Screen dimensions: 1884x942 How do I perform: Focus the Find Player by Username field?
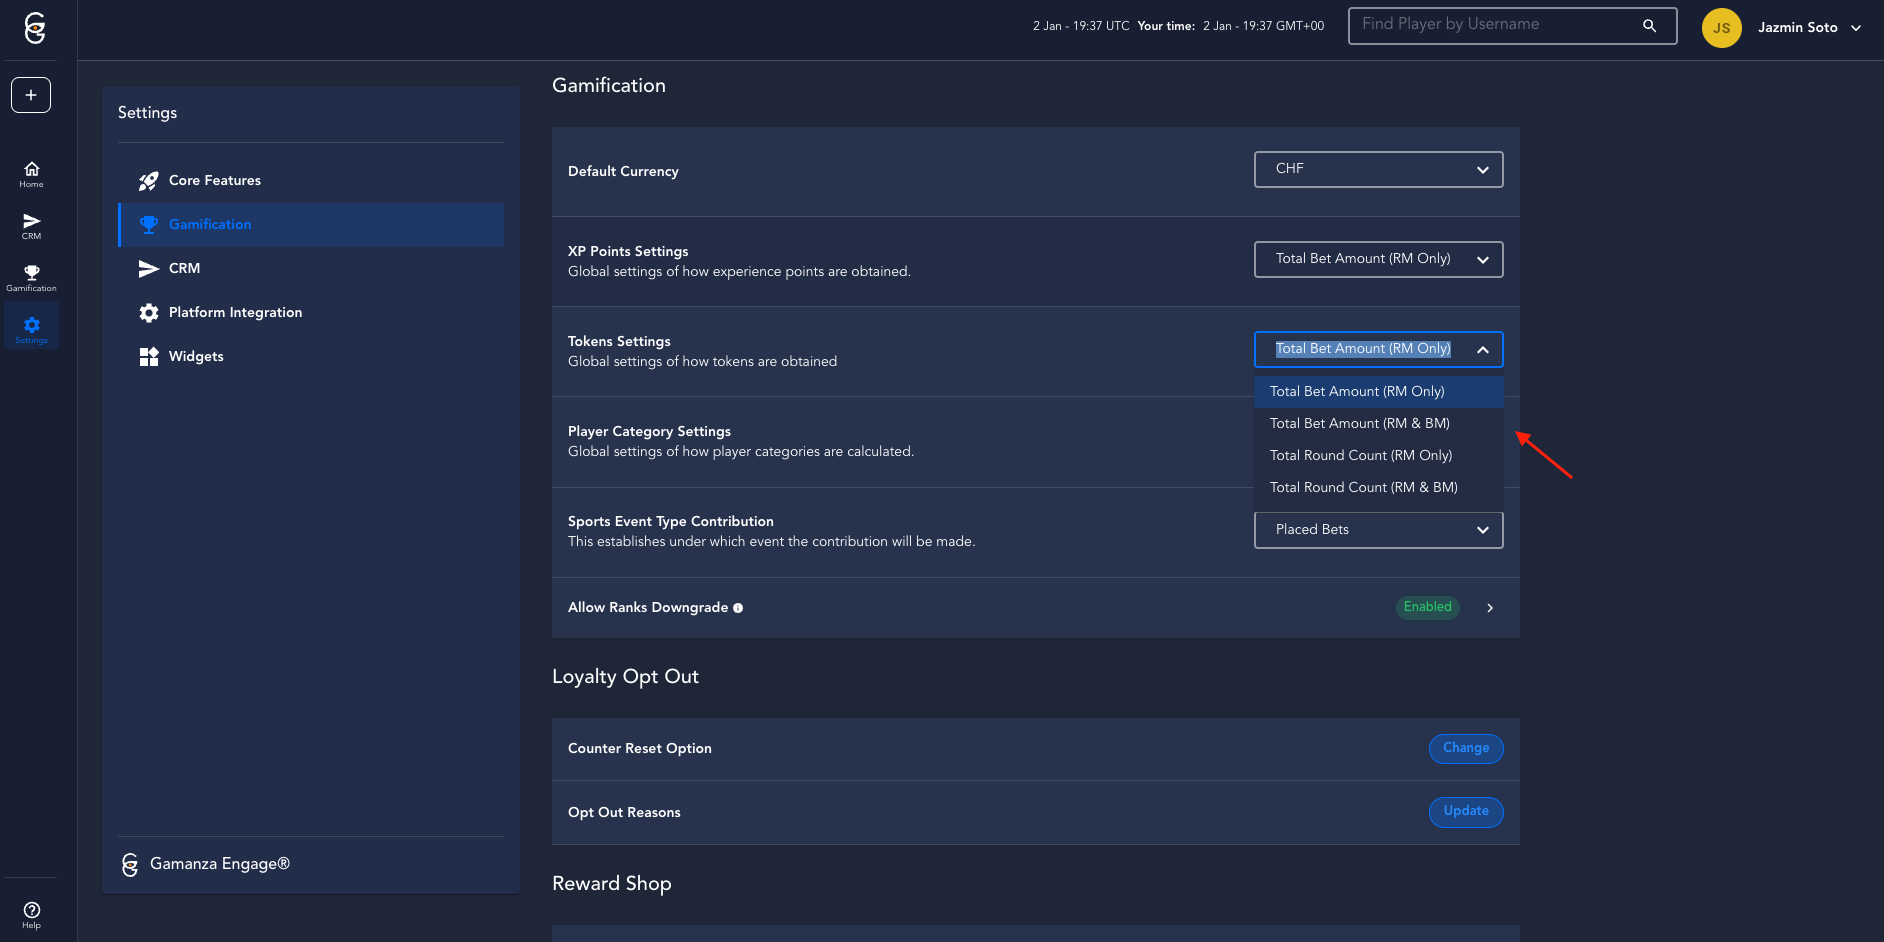tap(1495, 25)
